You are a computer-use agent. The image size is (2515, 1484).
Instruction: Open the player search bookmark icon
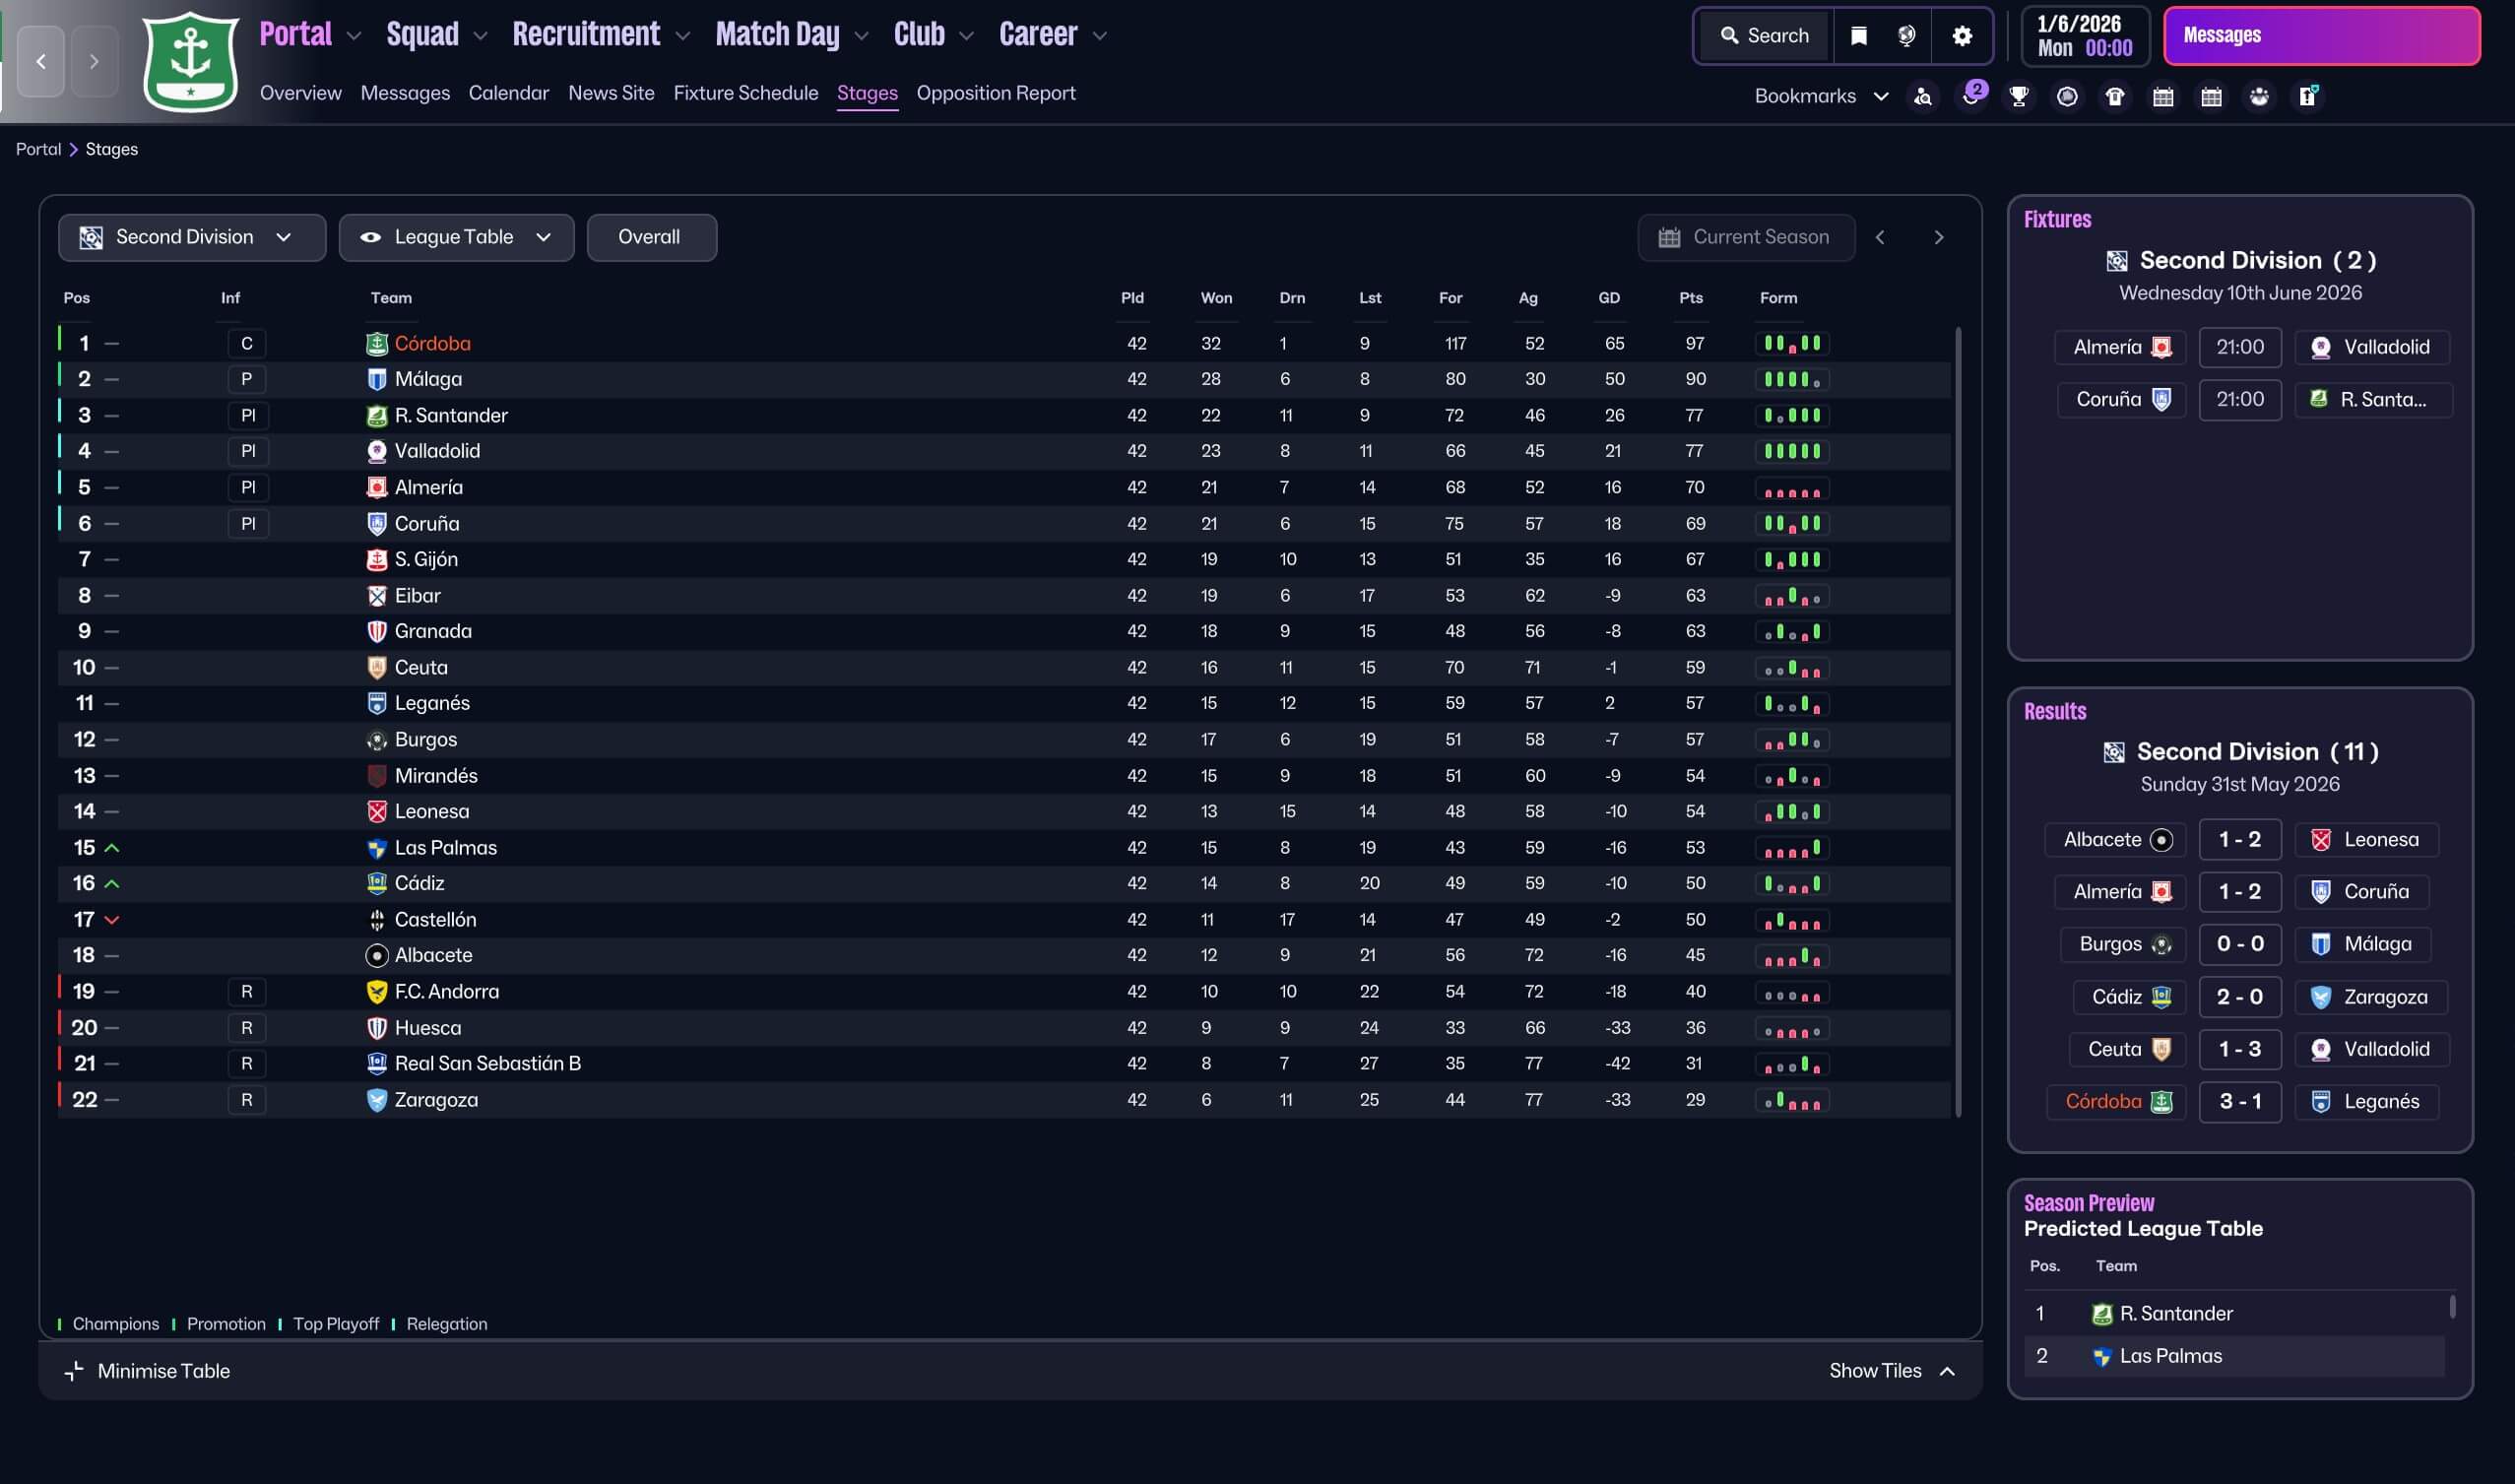(x=1922, y=96)
